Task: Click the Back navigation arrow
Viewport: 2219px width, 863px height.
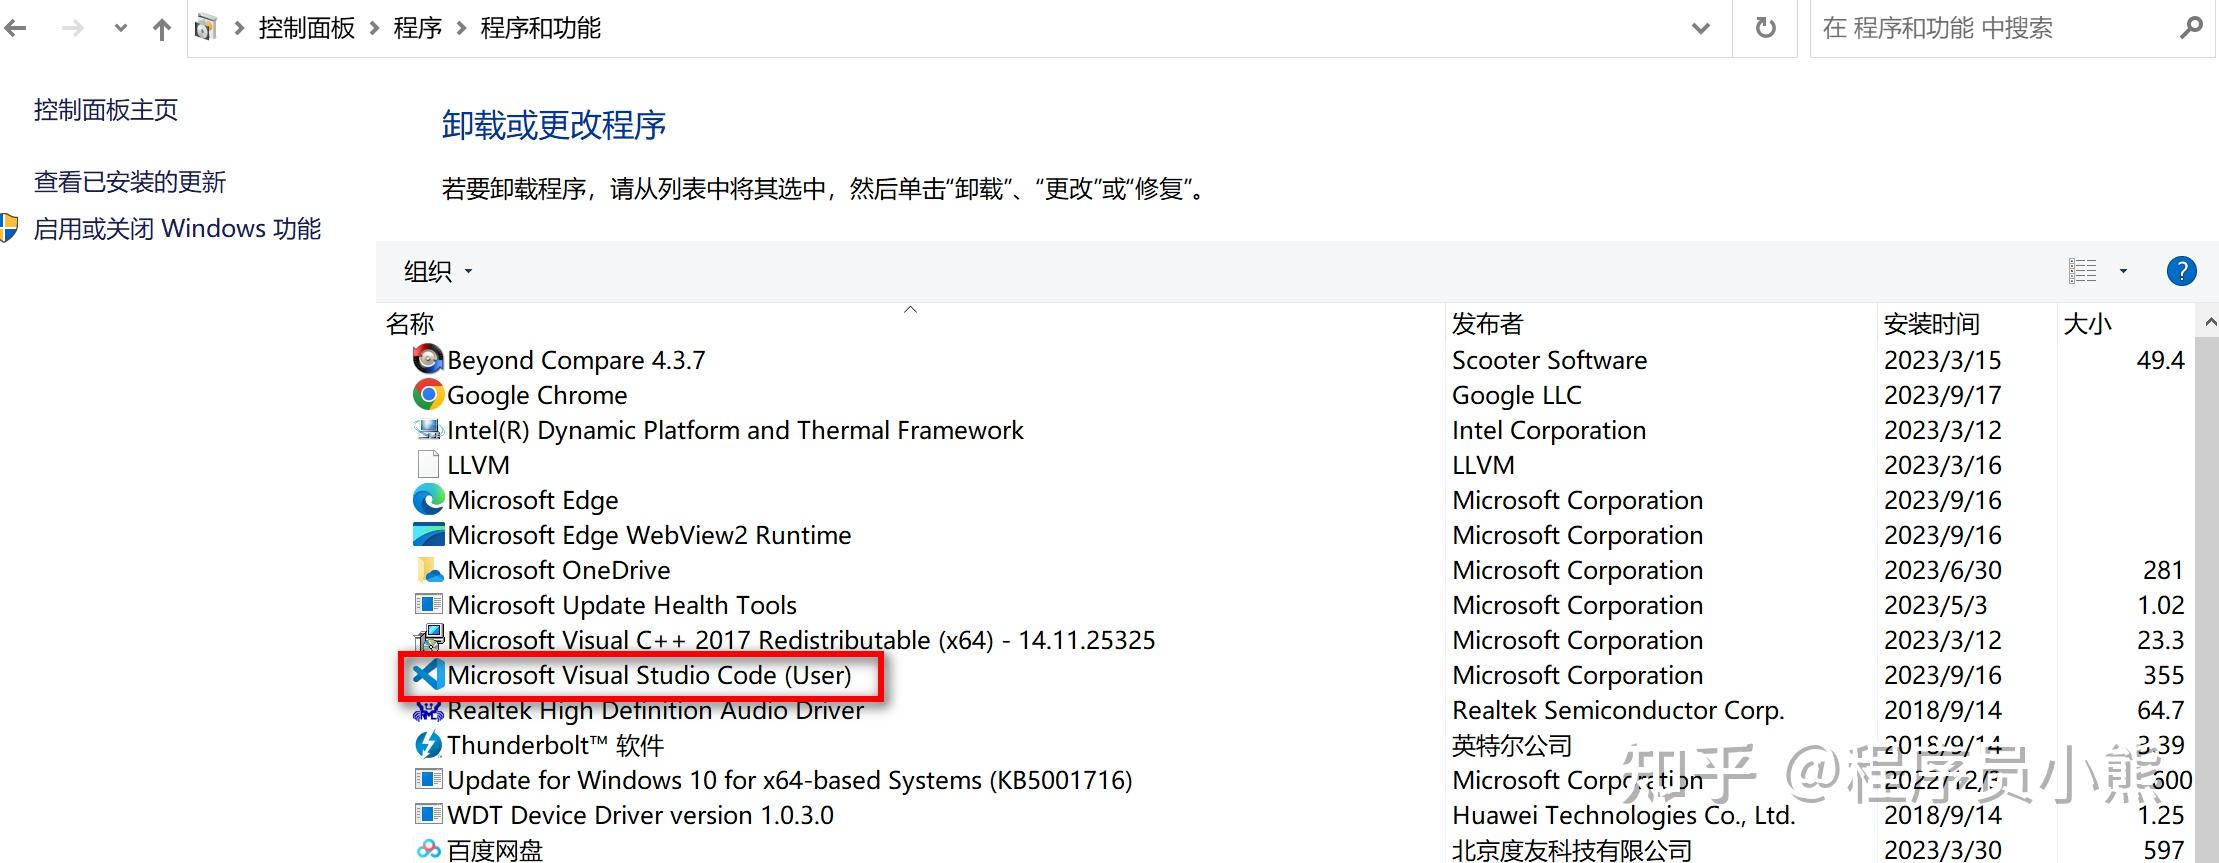Action: point(16,29)
